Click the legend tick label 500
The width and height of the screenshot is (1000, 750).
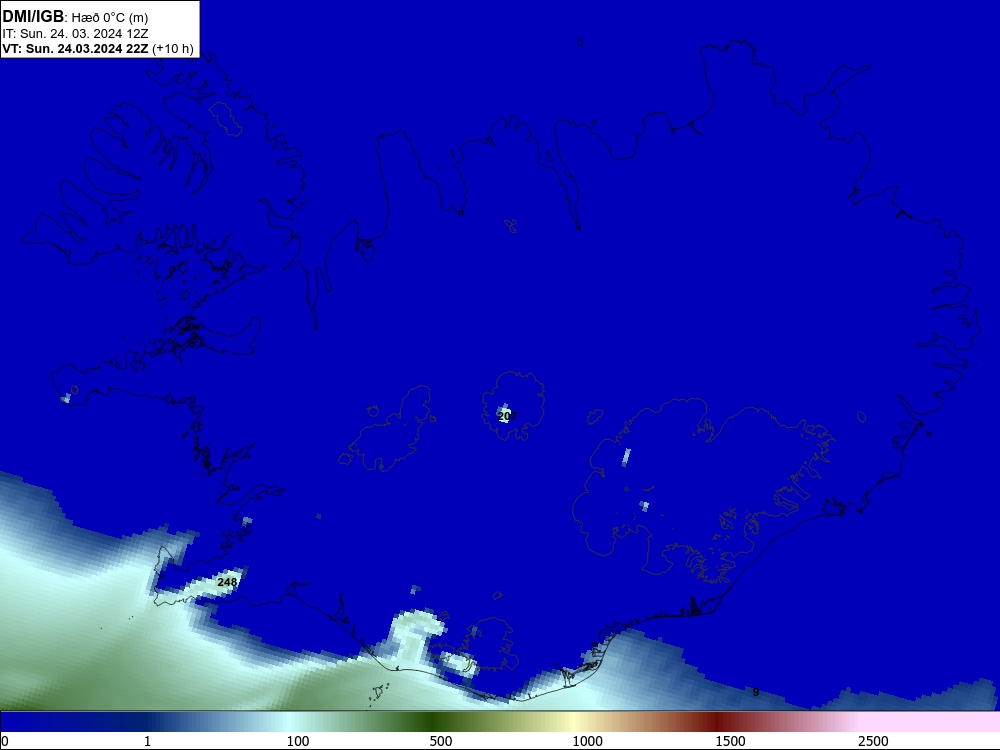pos(441,741)
